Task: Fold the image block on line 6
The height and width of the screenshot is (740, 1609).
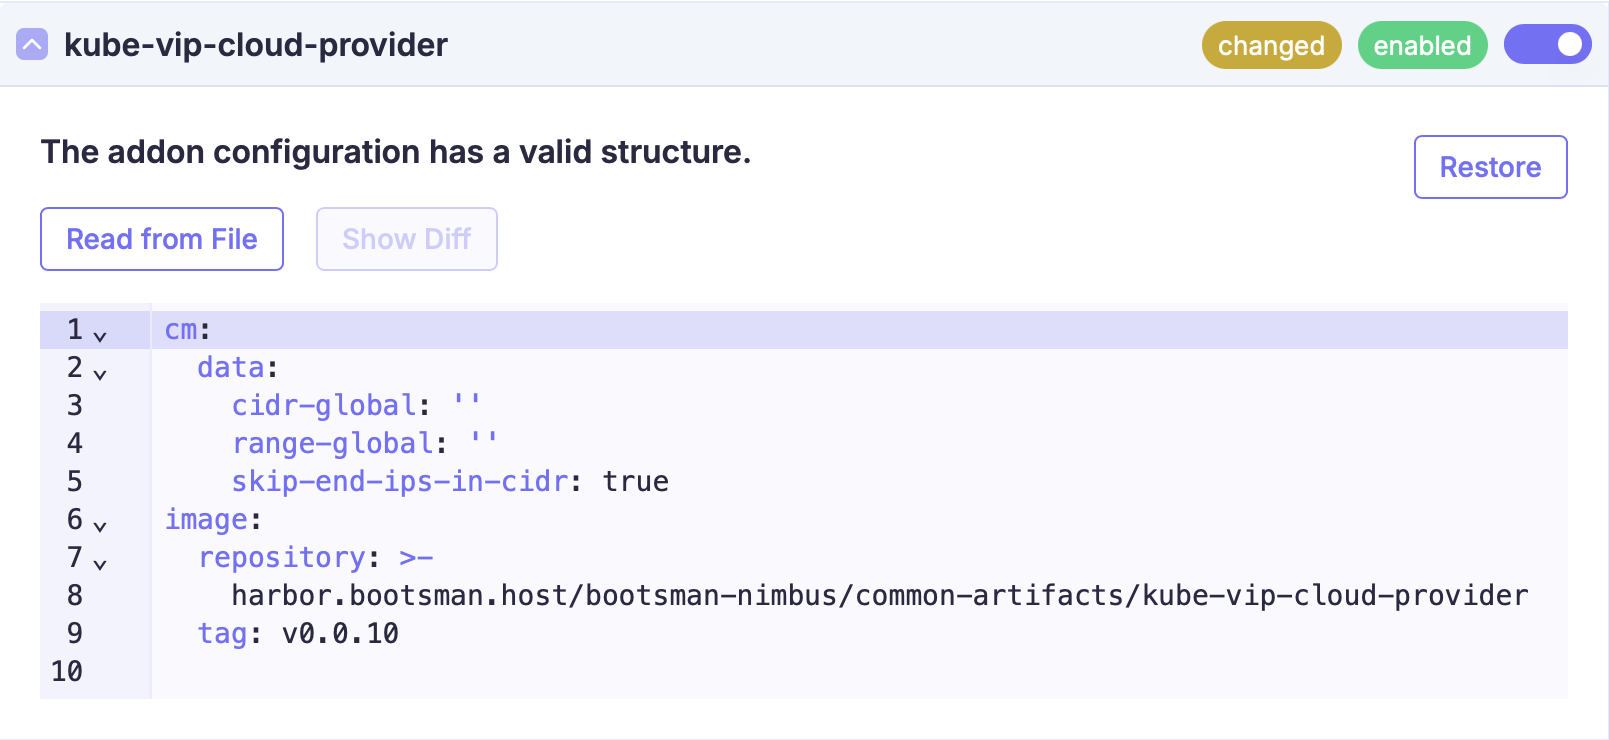Action: coord(100,525)
